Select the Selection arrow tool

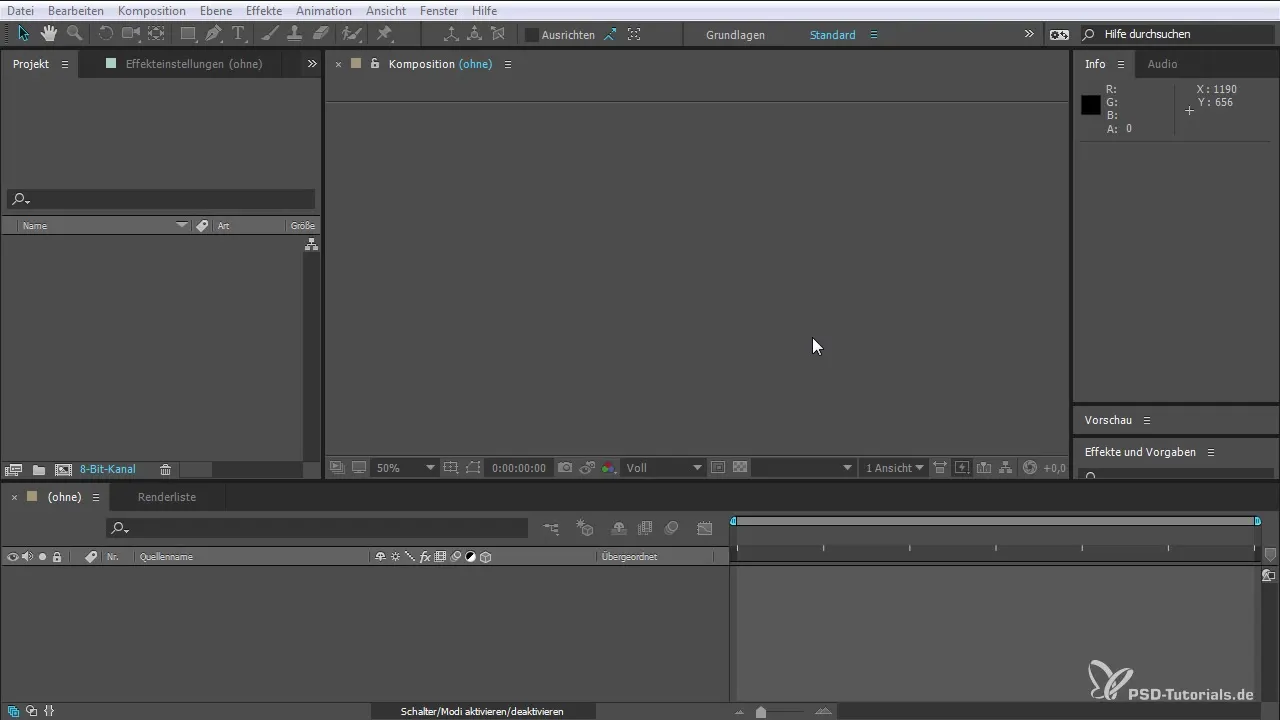(x=24, y=34)
